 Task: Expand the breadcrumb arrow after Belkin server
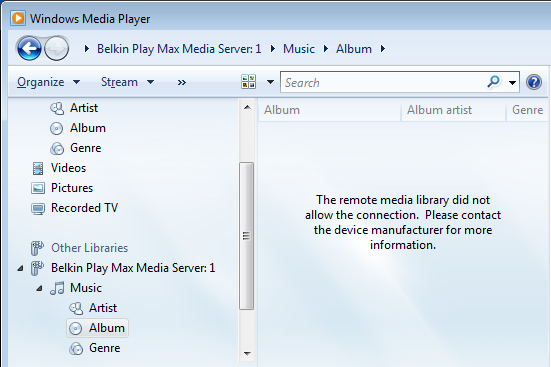(273, 49)
